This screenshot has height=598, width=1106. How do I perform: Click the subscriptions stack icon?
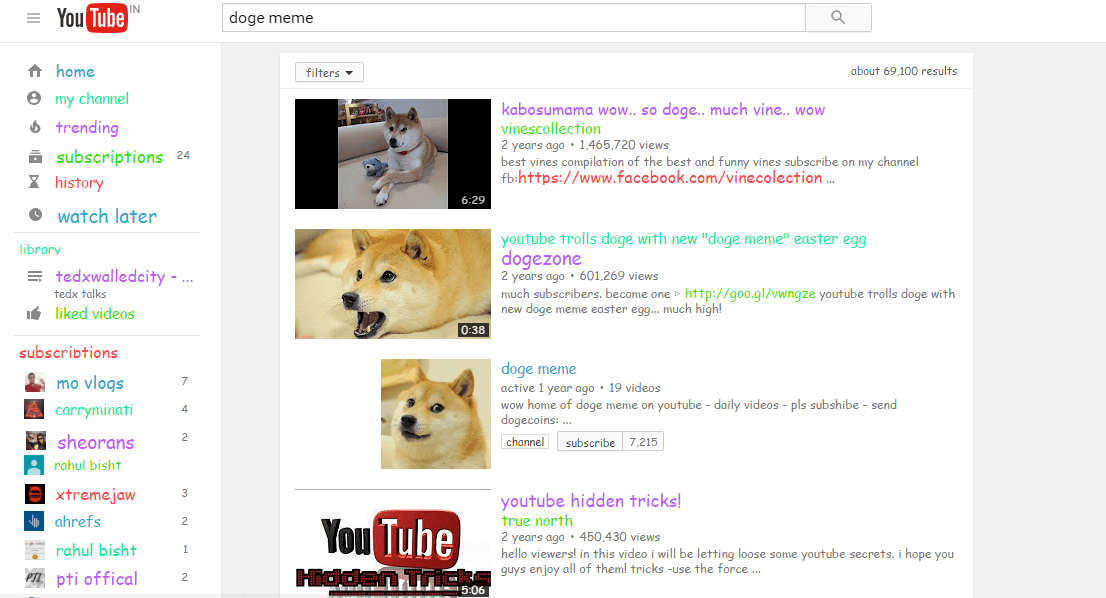35,157
